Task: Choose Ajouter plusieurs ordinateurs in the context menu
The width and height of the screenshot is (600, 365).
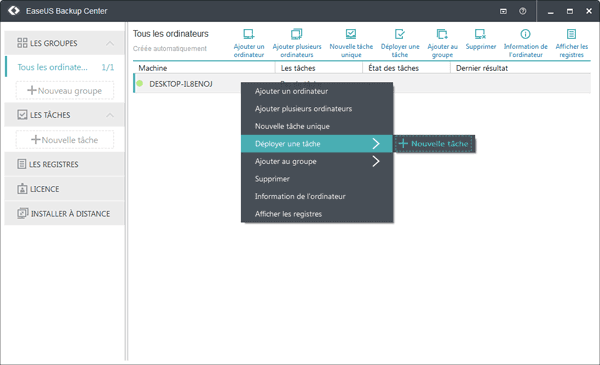Action: point(317,109)
